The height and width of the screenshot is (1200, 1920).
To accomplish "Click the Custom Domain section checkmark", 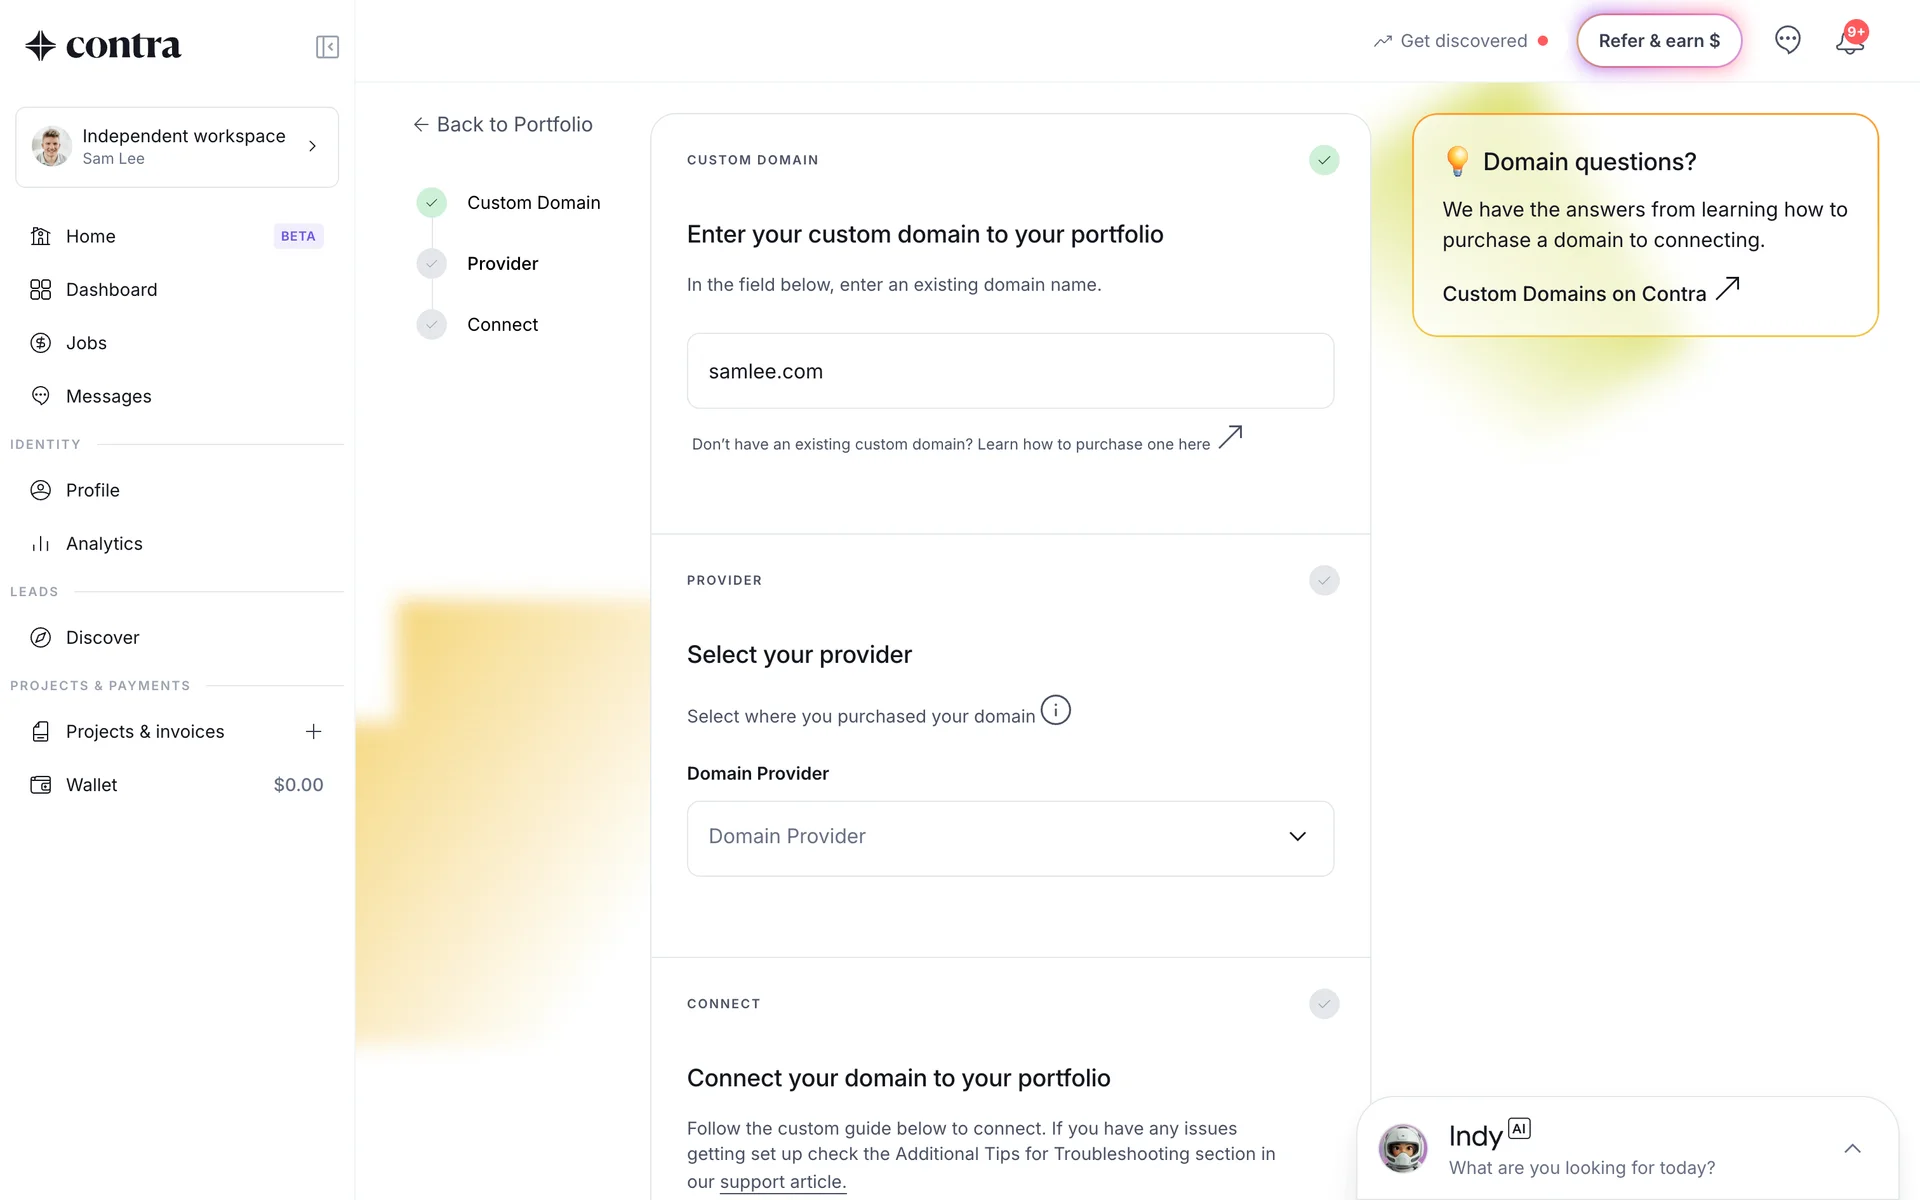I will 1324,160.
